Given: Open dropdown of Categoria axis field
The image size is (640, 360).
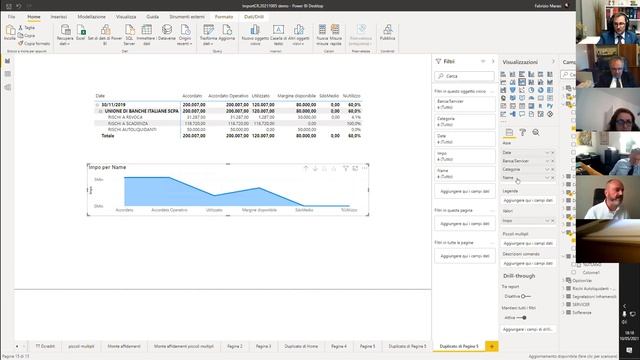Looking at the screenshot, I should pyautogui.click(x=547, y=169).
